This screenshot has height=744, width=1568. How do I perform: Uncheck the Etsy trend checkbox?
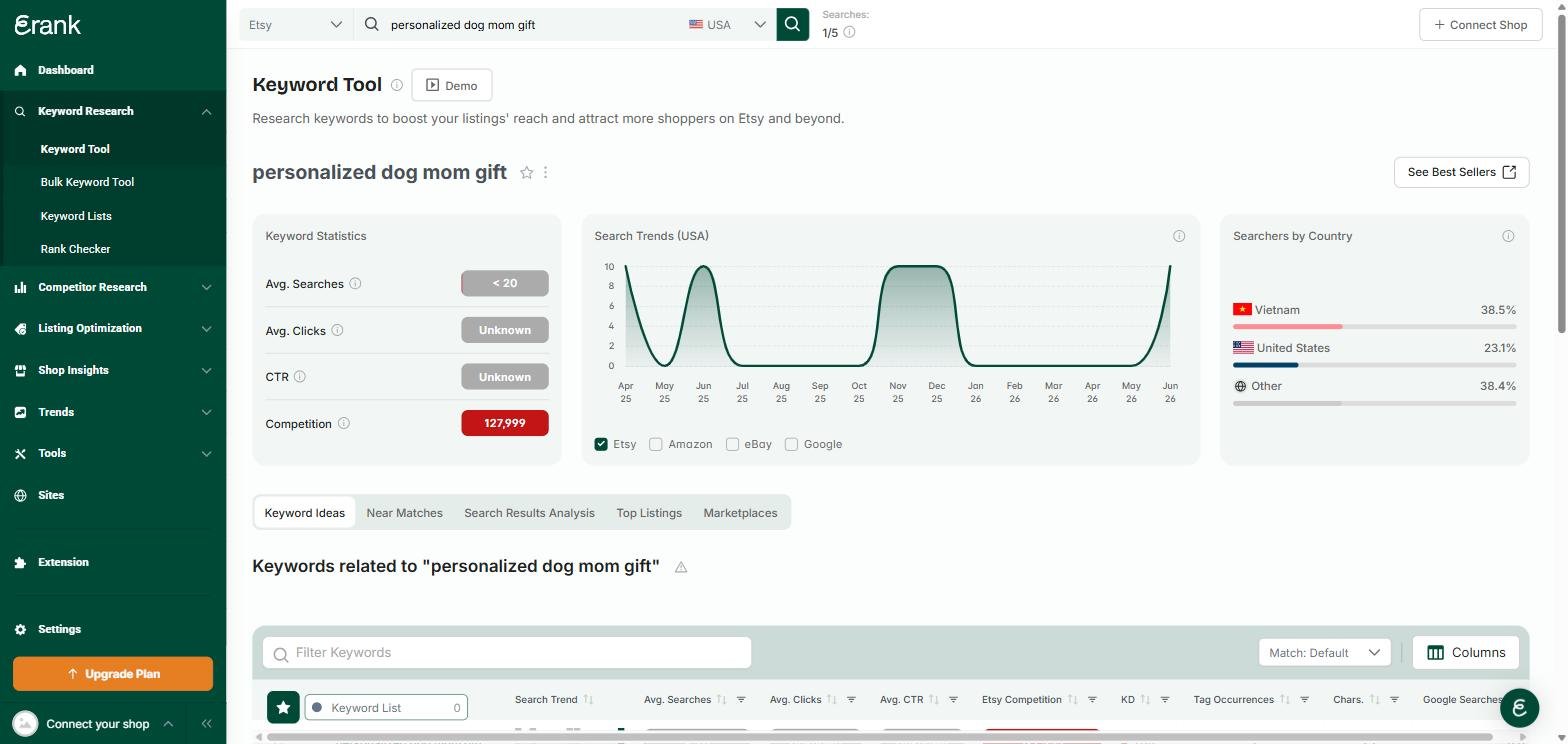click(x=601, y=444)
